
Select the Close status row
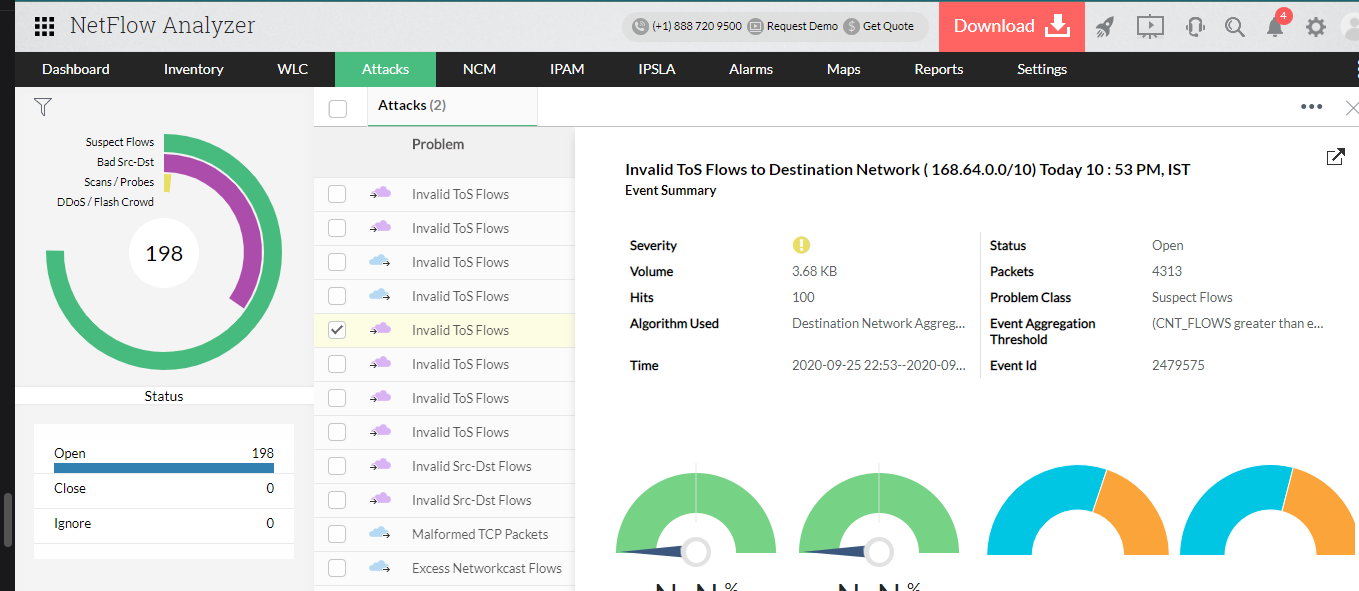pos(164,489)
